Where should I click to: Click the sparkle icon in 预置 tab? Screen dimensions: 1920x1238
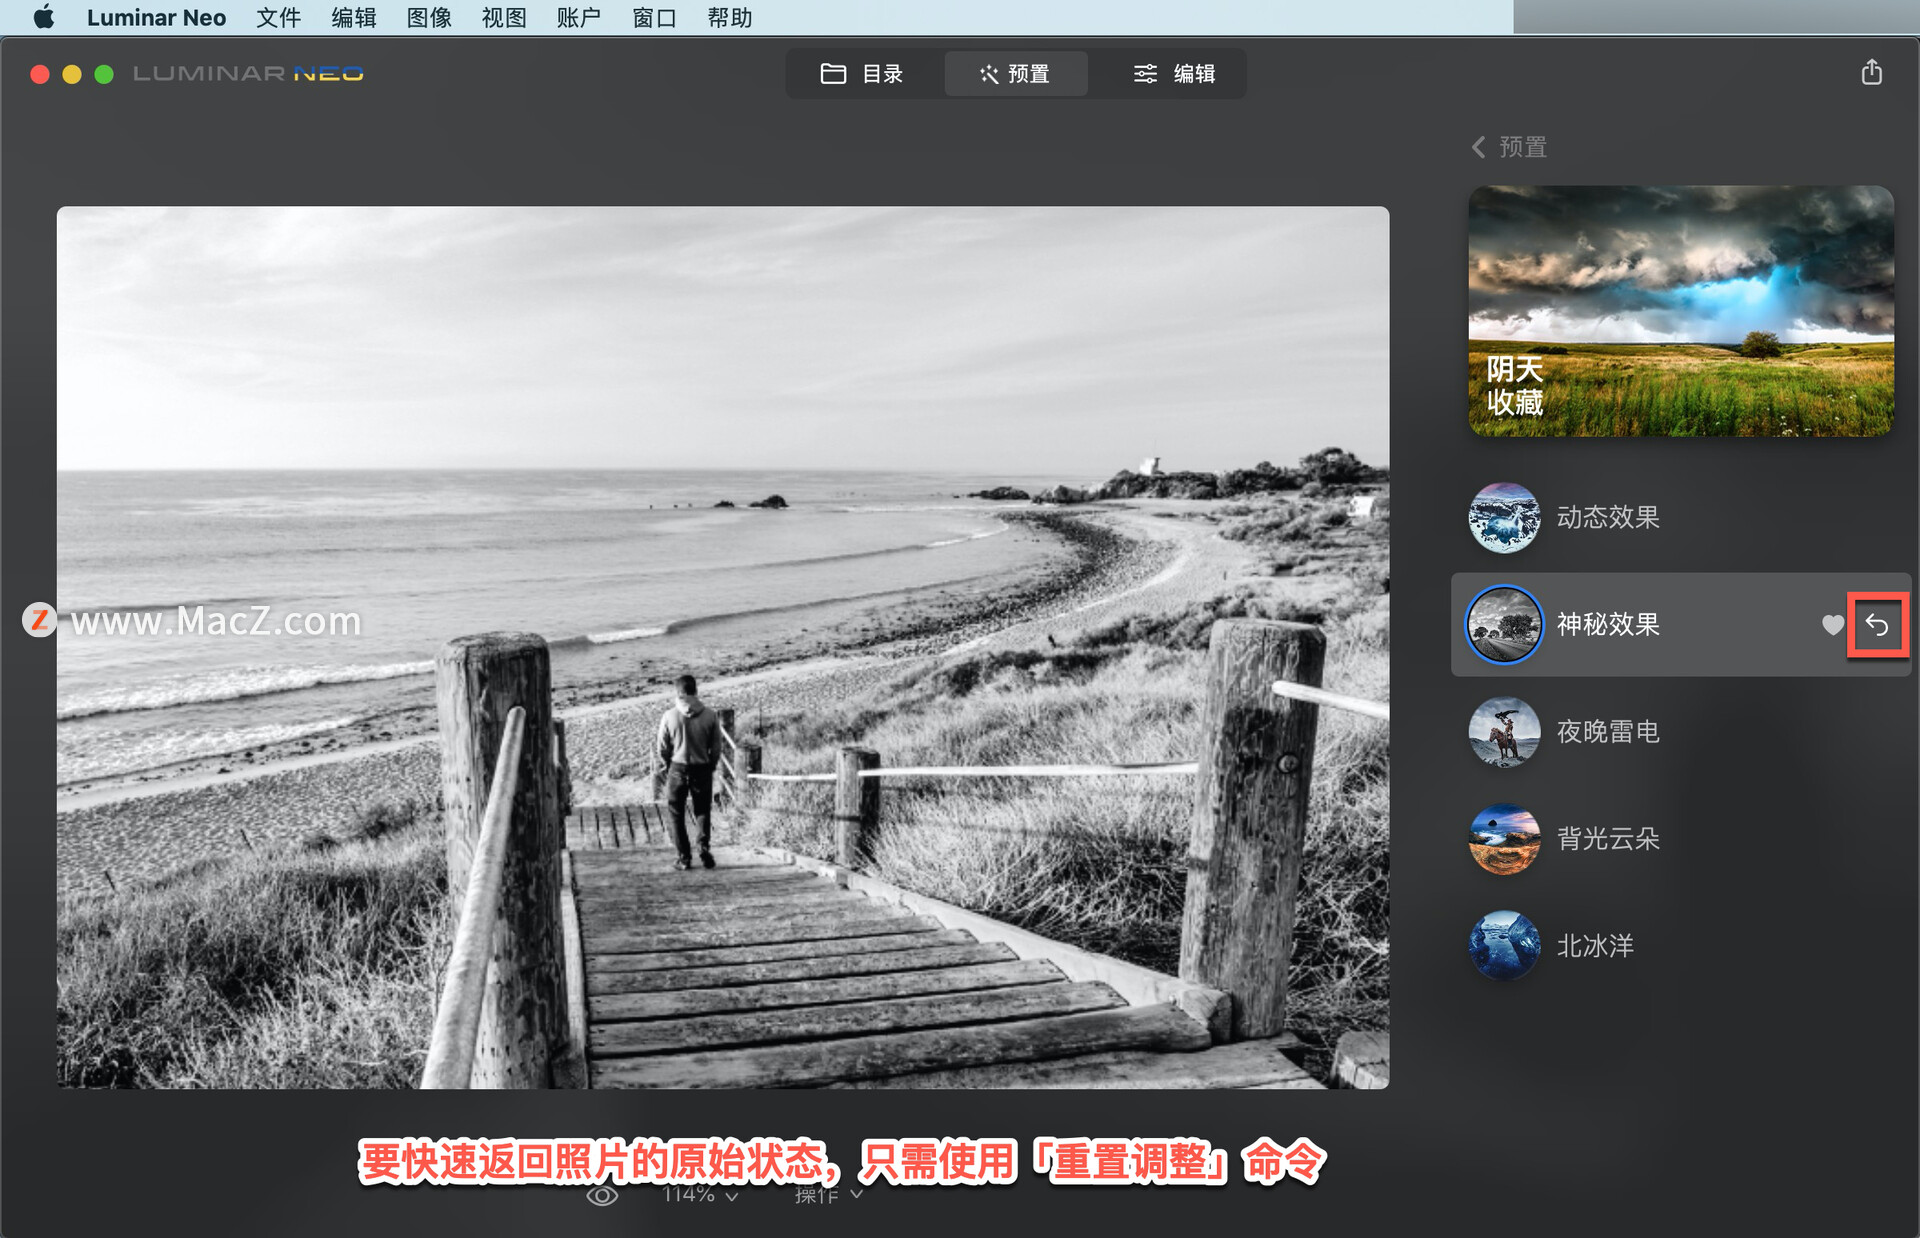[x=989, y=74]
